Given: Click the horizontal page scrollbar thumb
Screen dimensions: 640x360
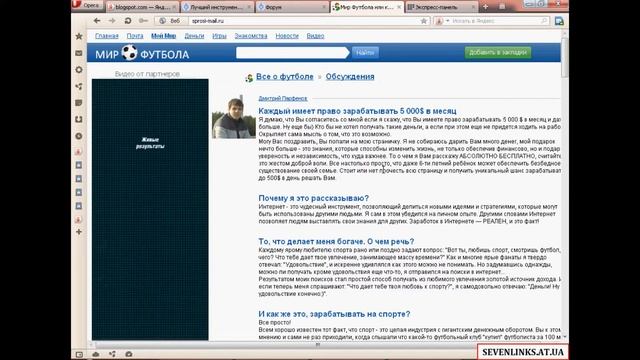Looking at the screenshot, I should [x=318, y=345].
